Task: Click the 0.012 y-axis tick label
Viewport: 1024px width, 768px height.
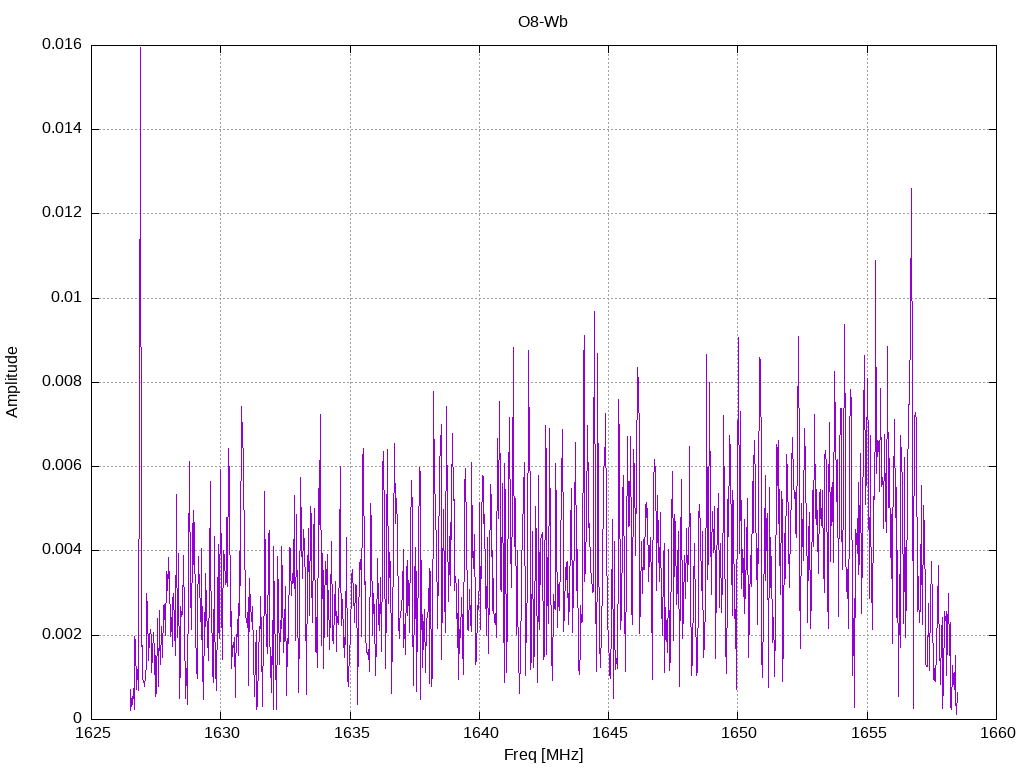Action: pos(61,213)
